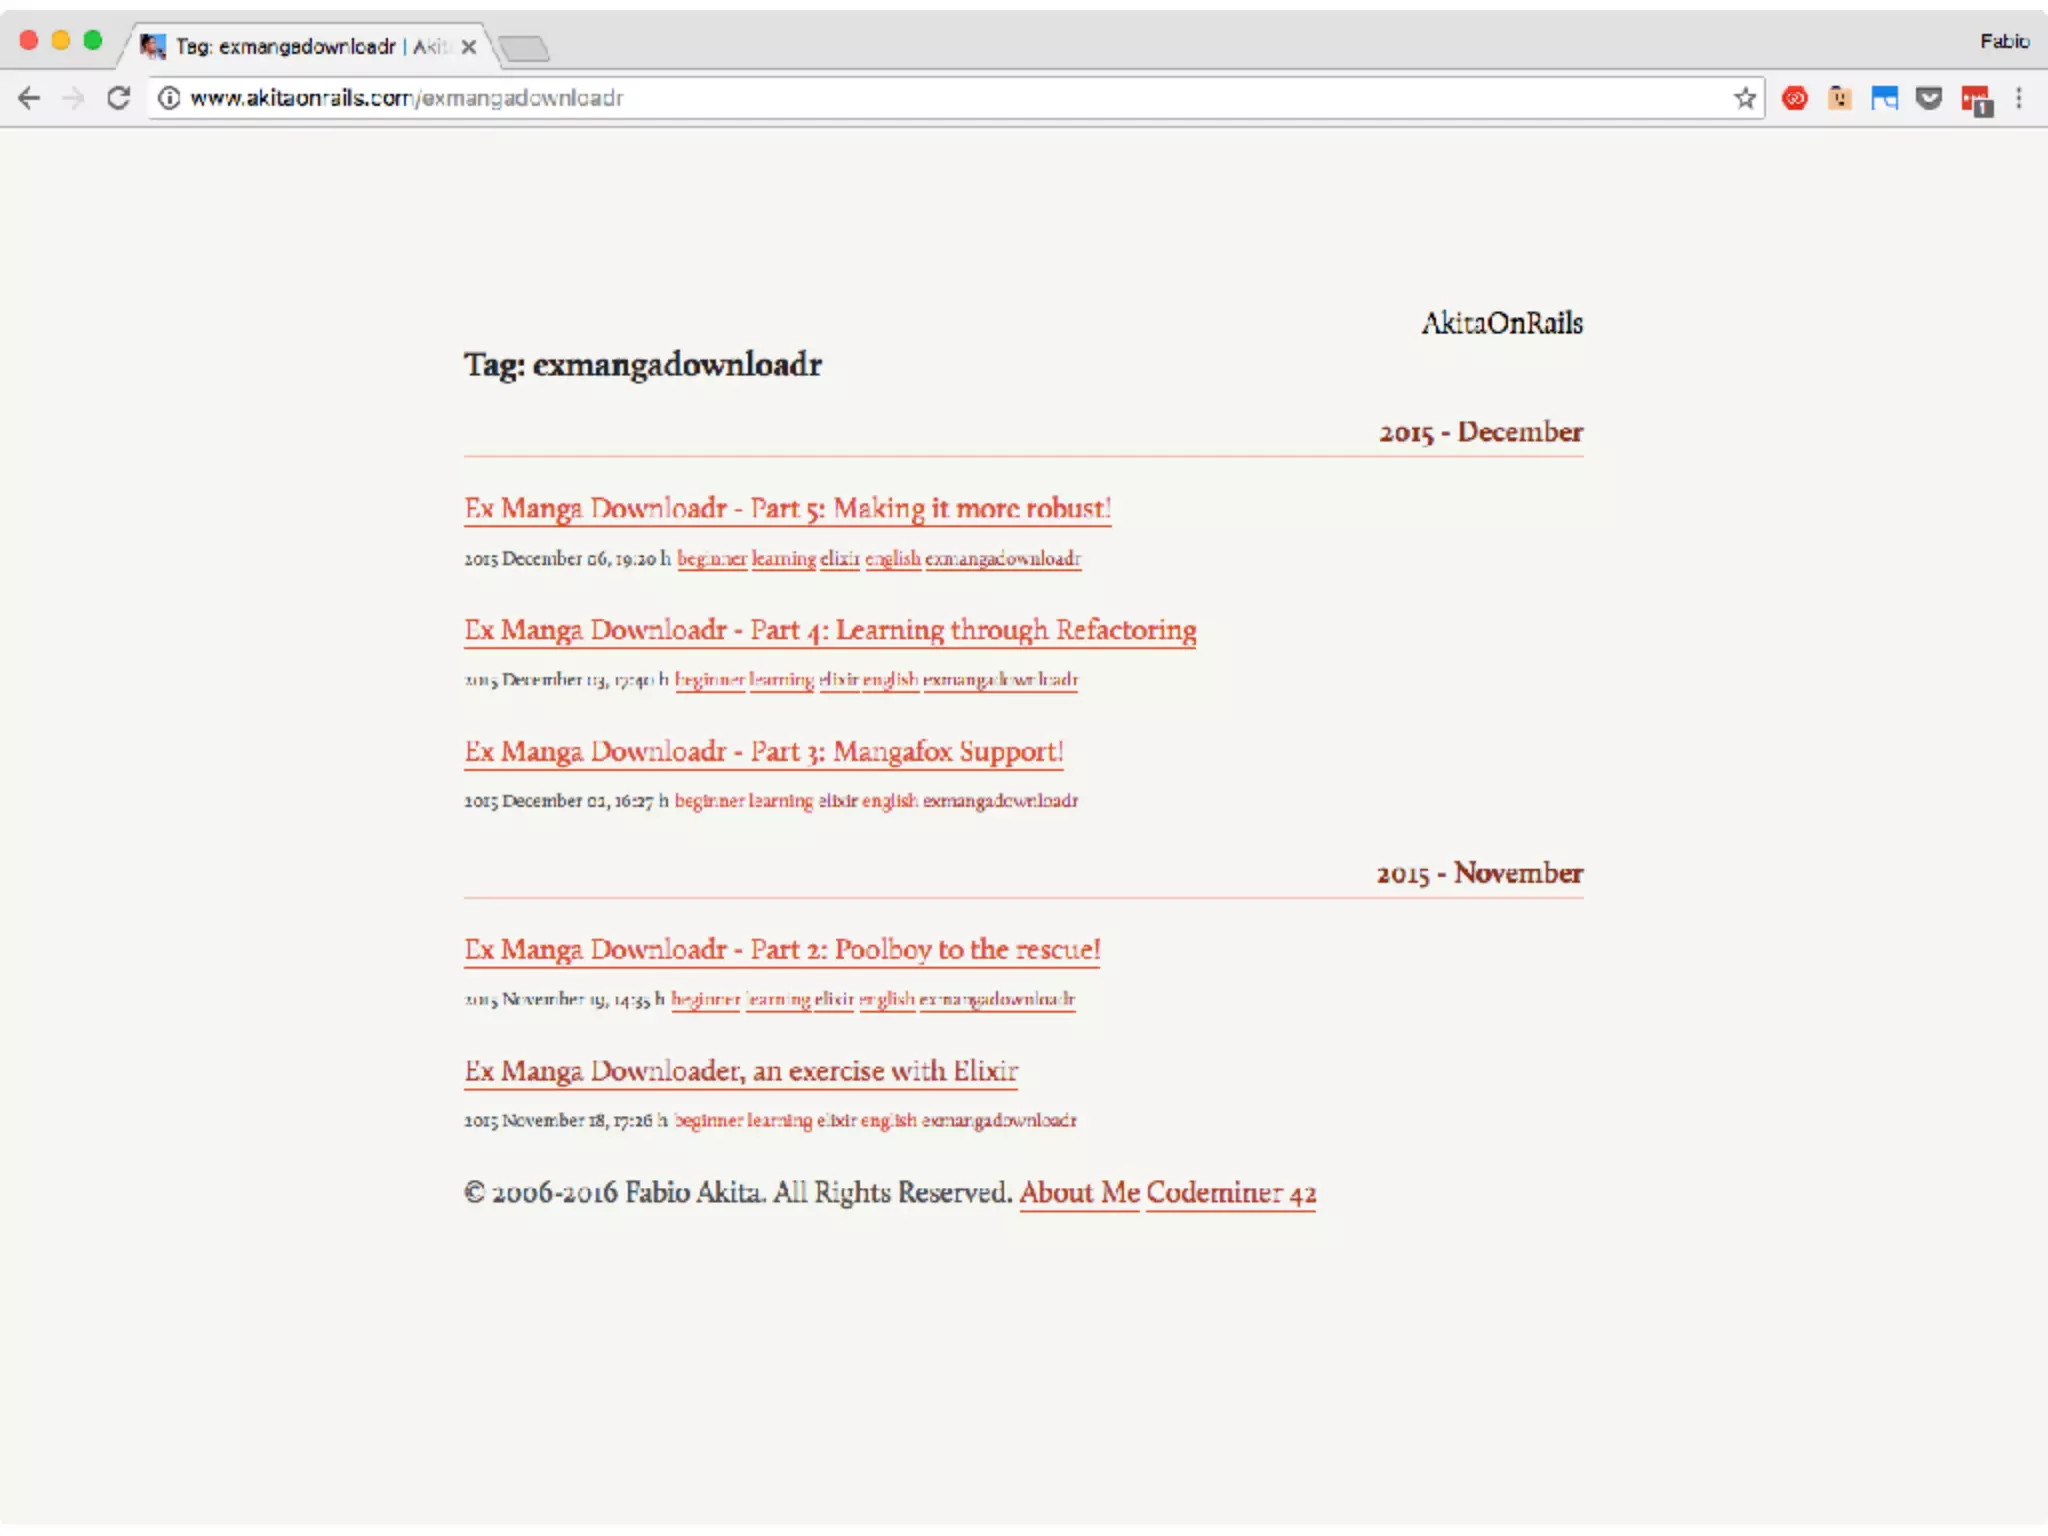Visit the Codeminer 42 footer link
The height and width of the screenshot is (1536, 2048).
click(x=1230, y=1193)
